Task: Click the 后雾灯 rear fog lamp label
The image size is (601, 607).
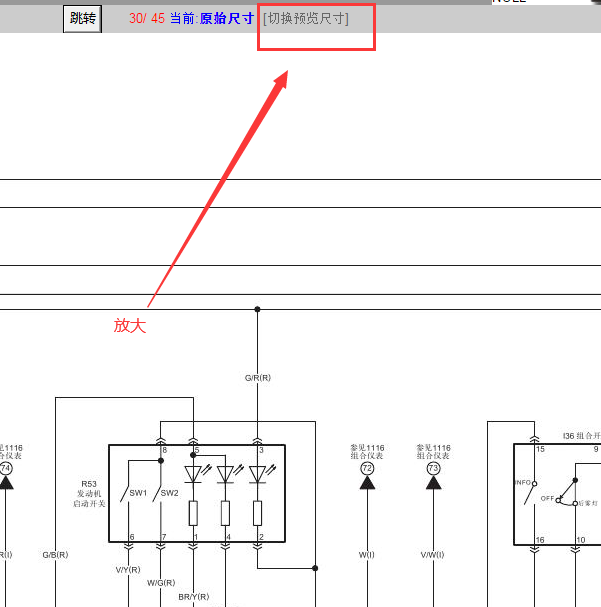Action: [x=588, y=503]
